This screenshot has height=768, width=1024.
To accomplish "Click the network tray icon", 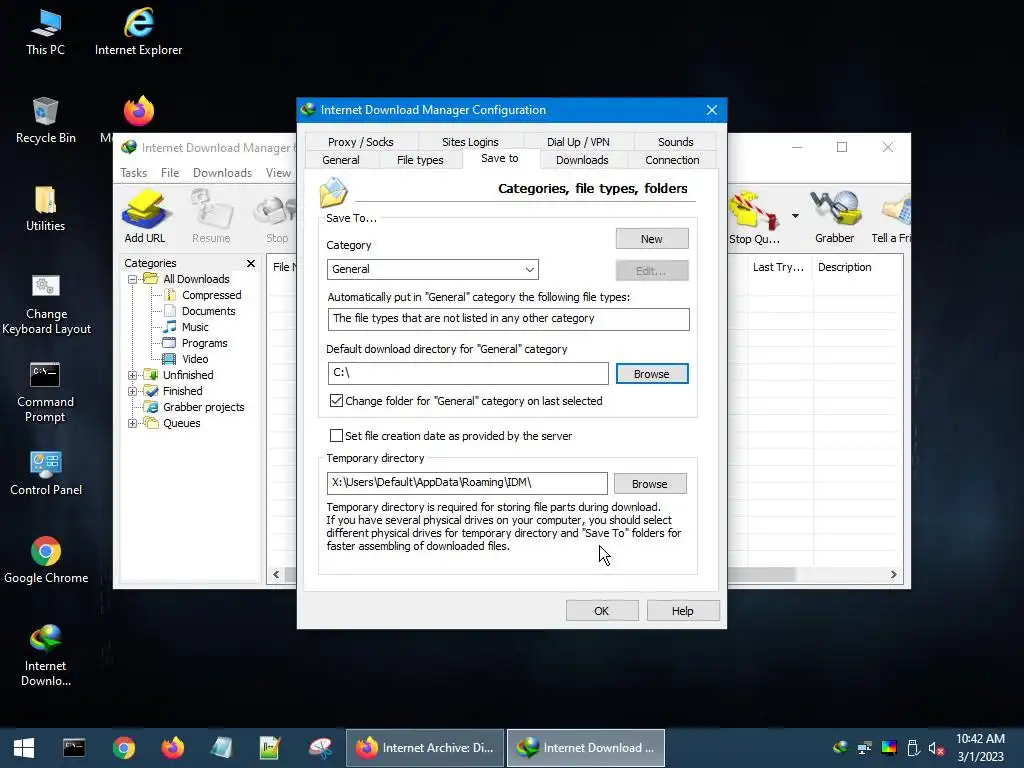I will [865, 748].
